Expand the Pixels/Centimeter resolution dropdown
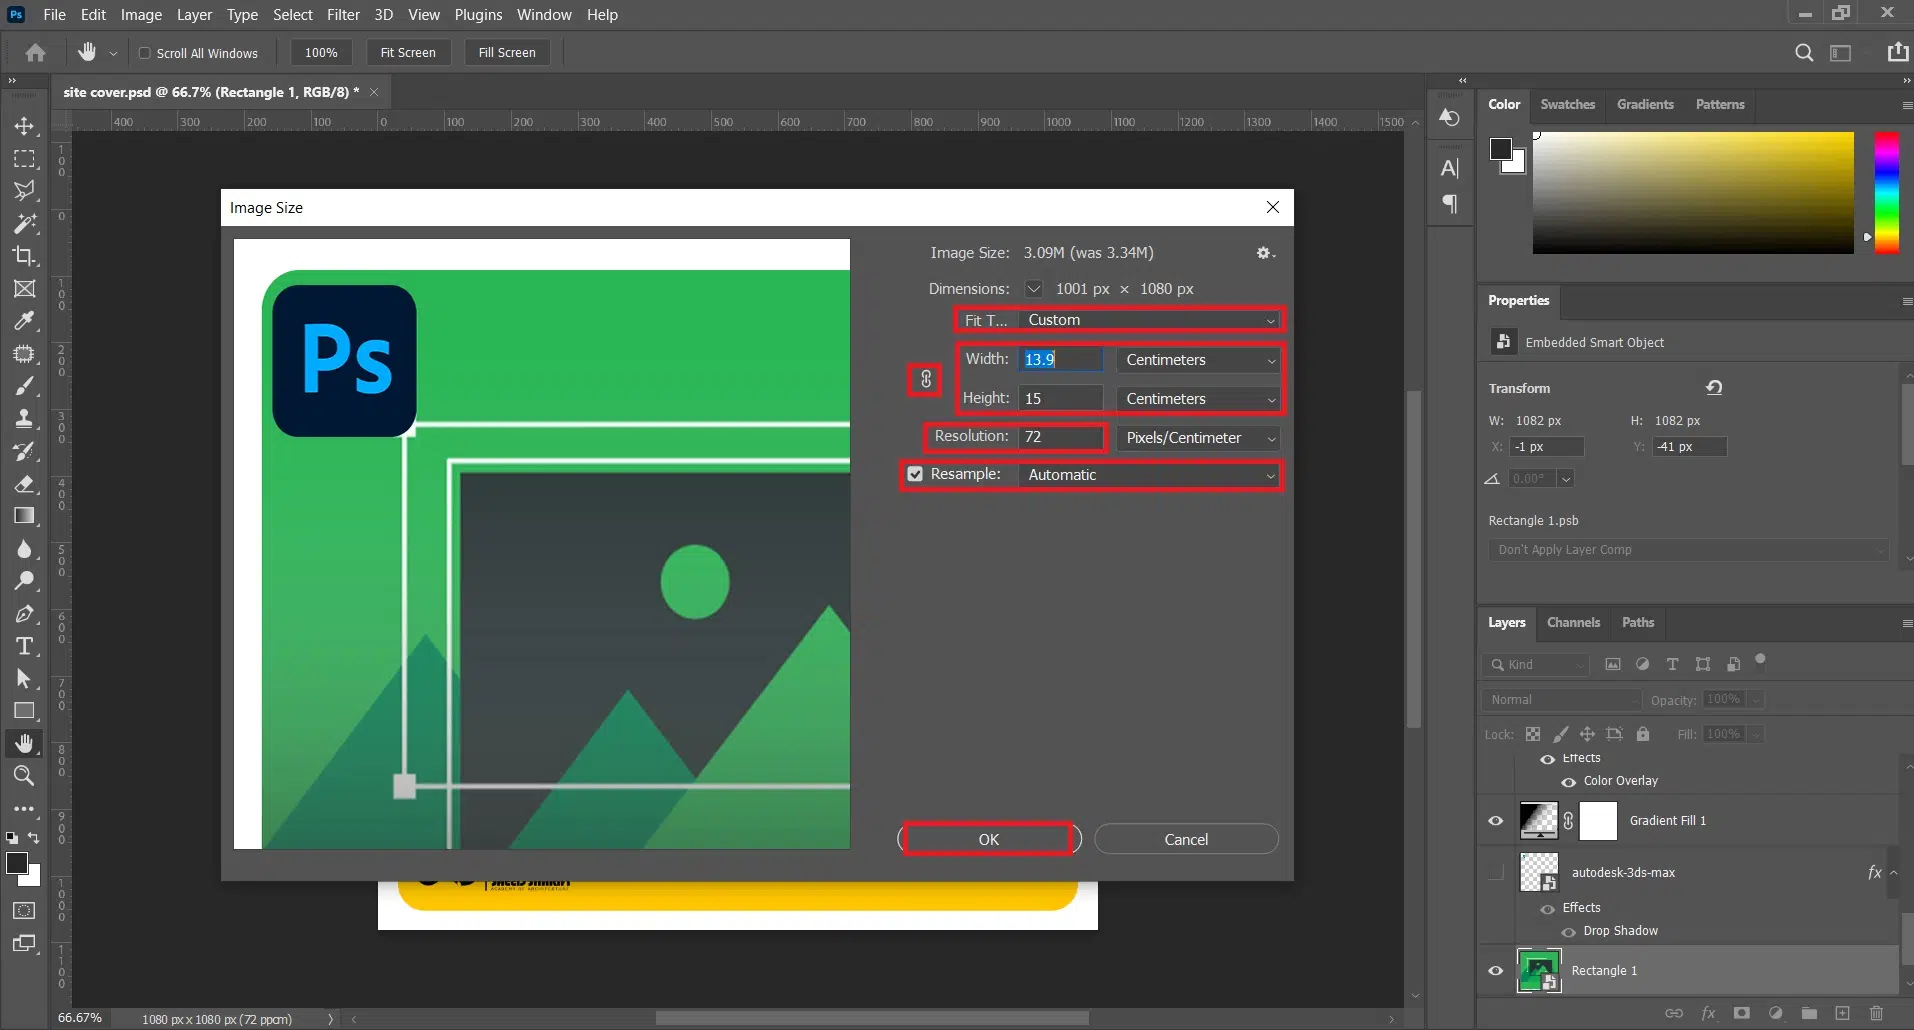This screenshot has width=1914, height=1030. [1199, 438]
